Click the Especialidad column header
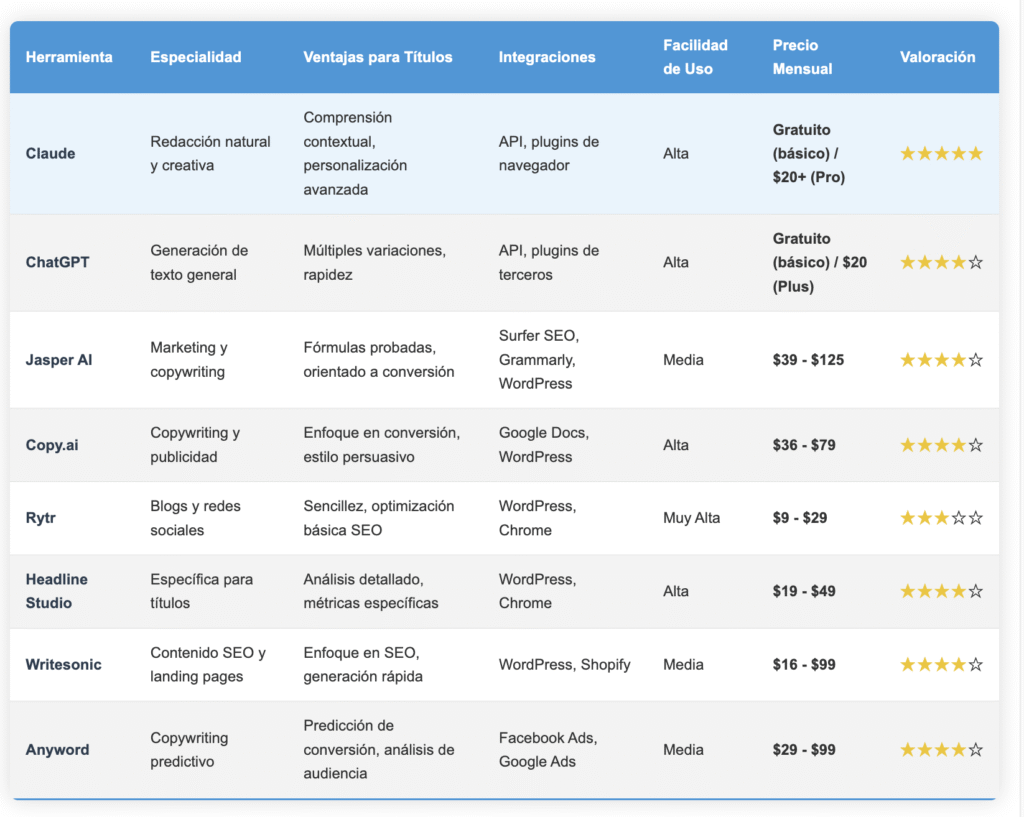1024x817 pixels. pos(195,57)
